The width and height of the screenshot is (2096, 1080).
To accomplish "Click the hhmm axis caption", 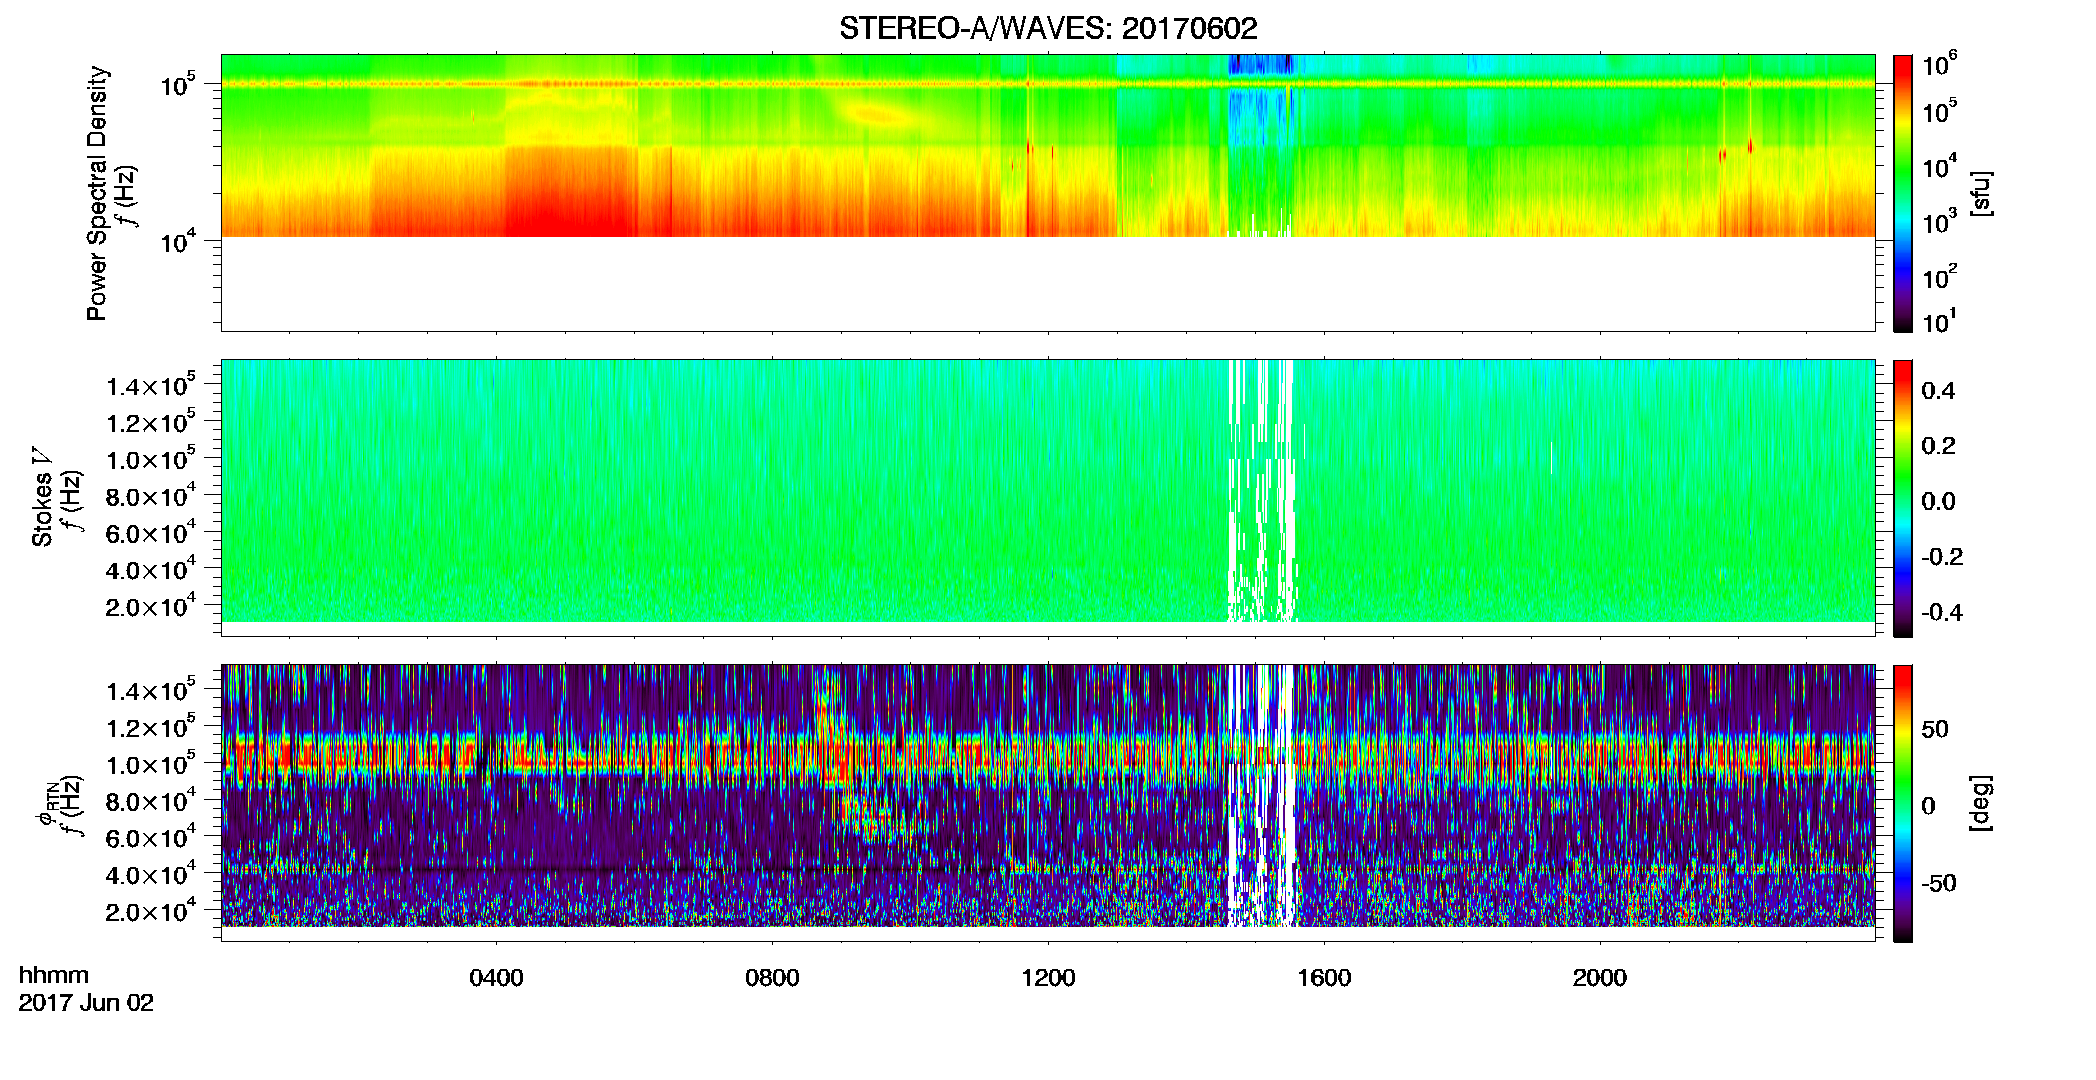I will (x=54, y=975).
